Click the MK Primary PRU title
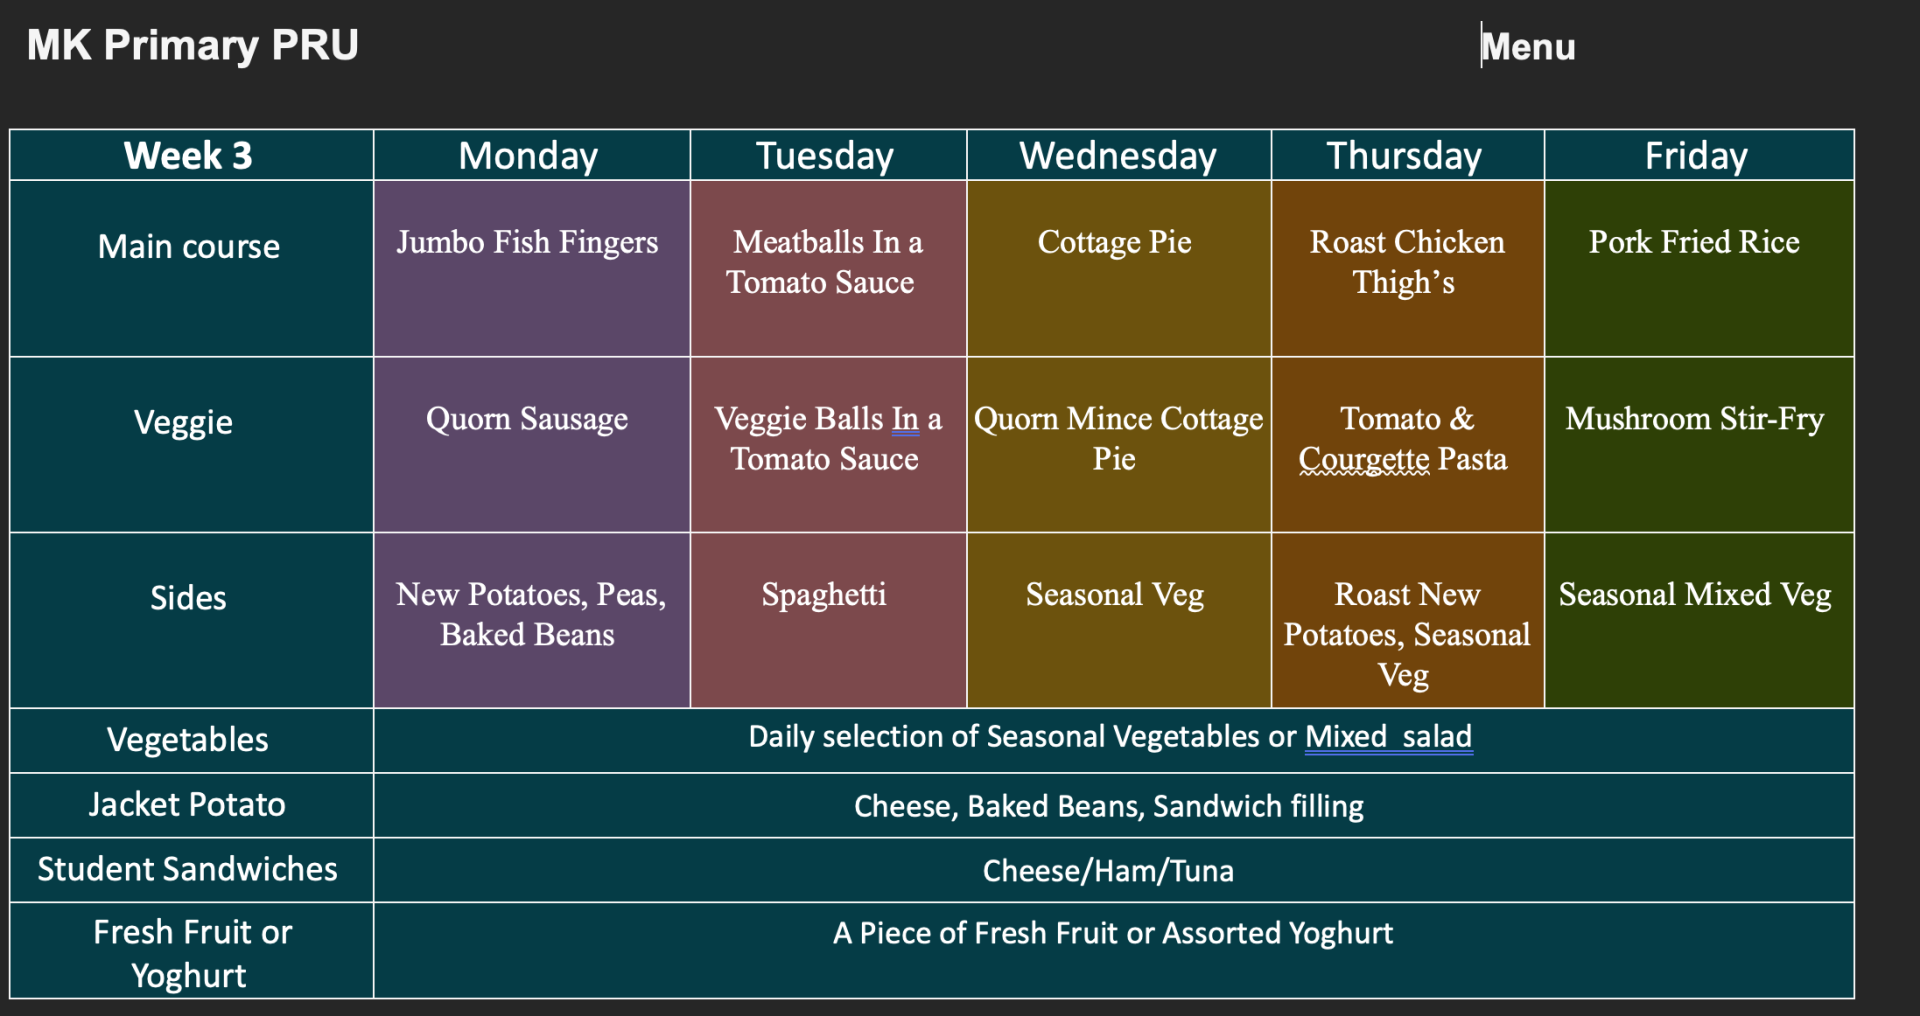The image size is (1920, 1016). coord(192,46)
